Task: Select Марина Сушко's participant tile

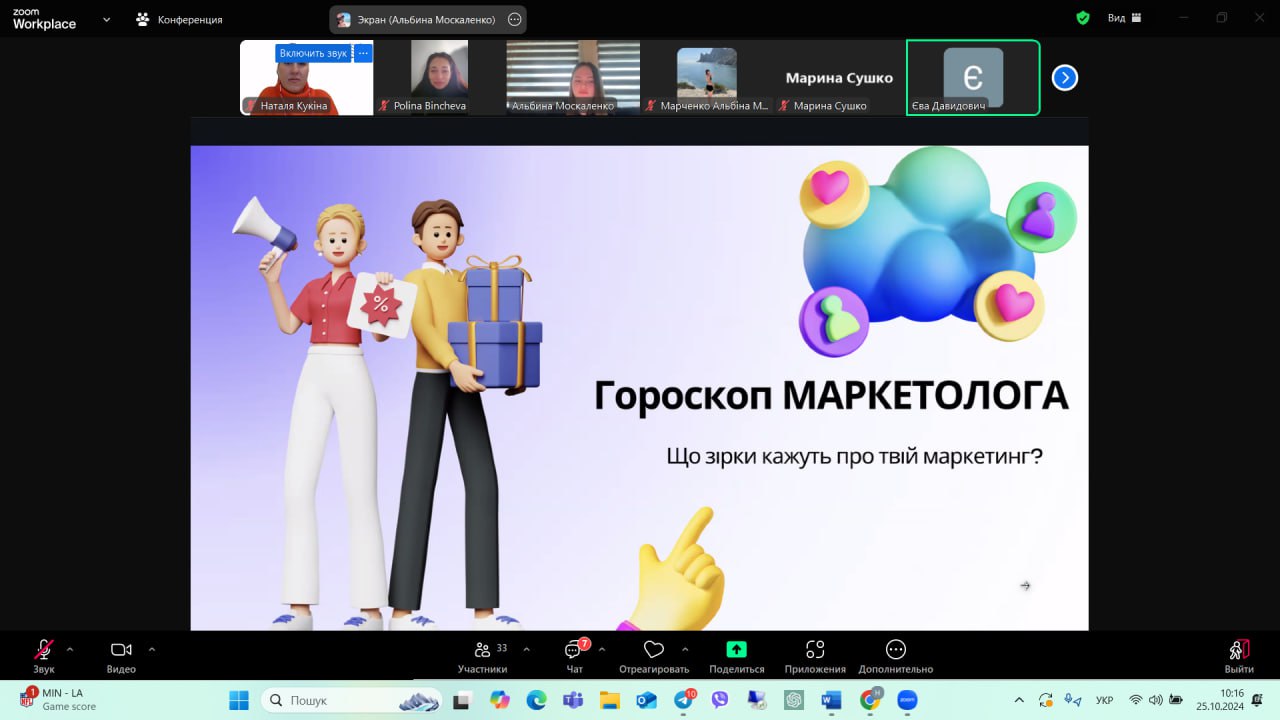Action: [x=839, y=78]
